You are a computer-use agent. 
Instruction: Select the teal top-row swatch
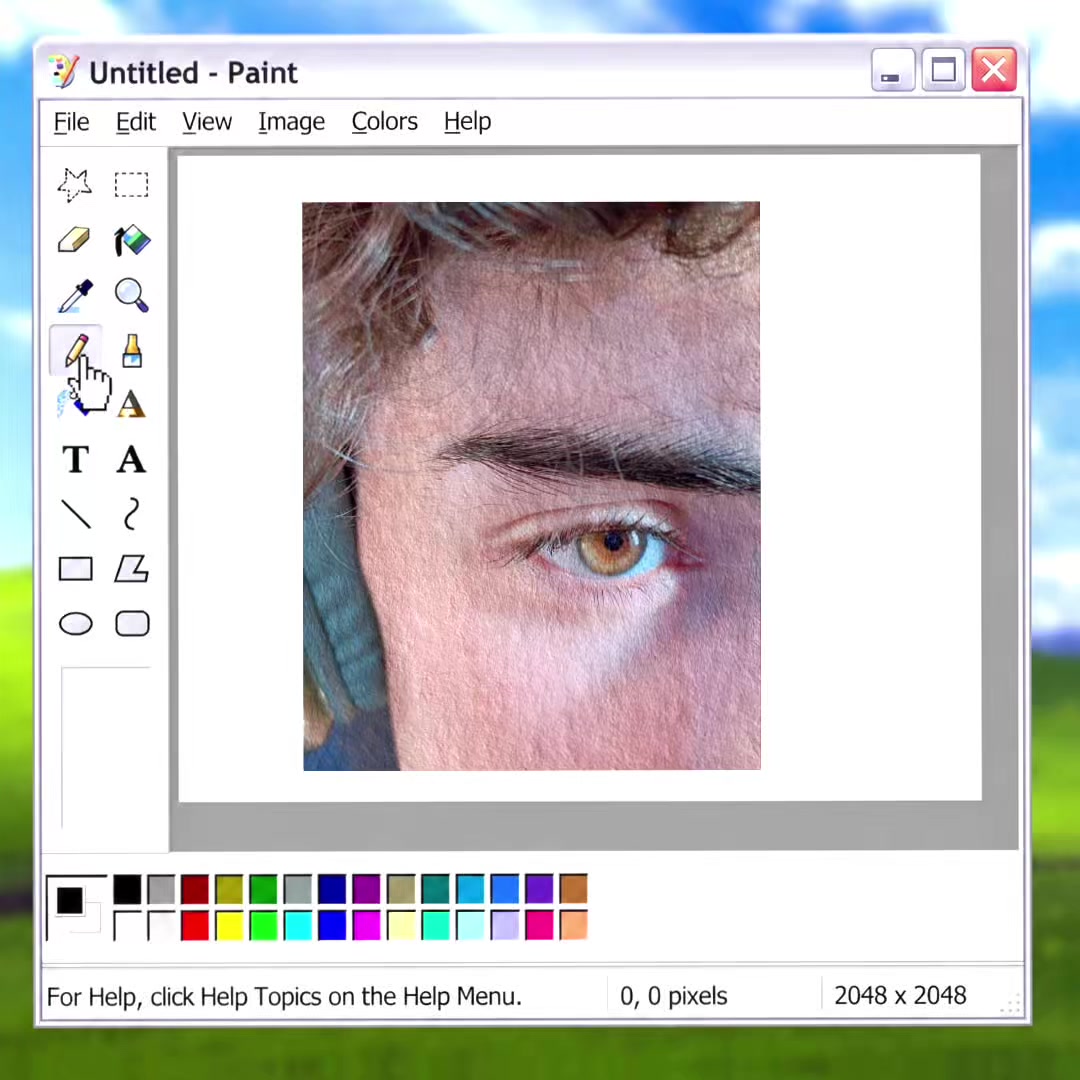(435, 889)
